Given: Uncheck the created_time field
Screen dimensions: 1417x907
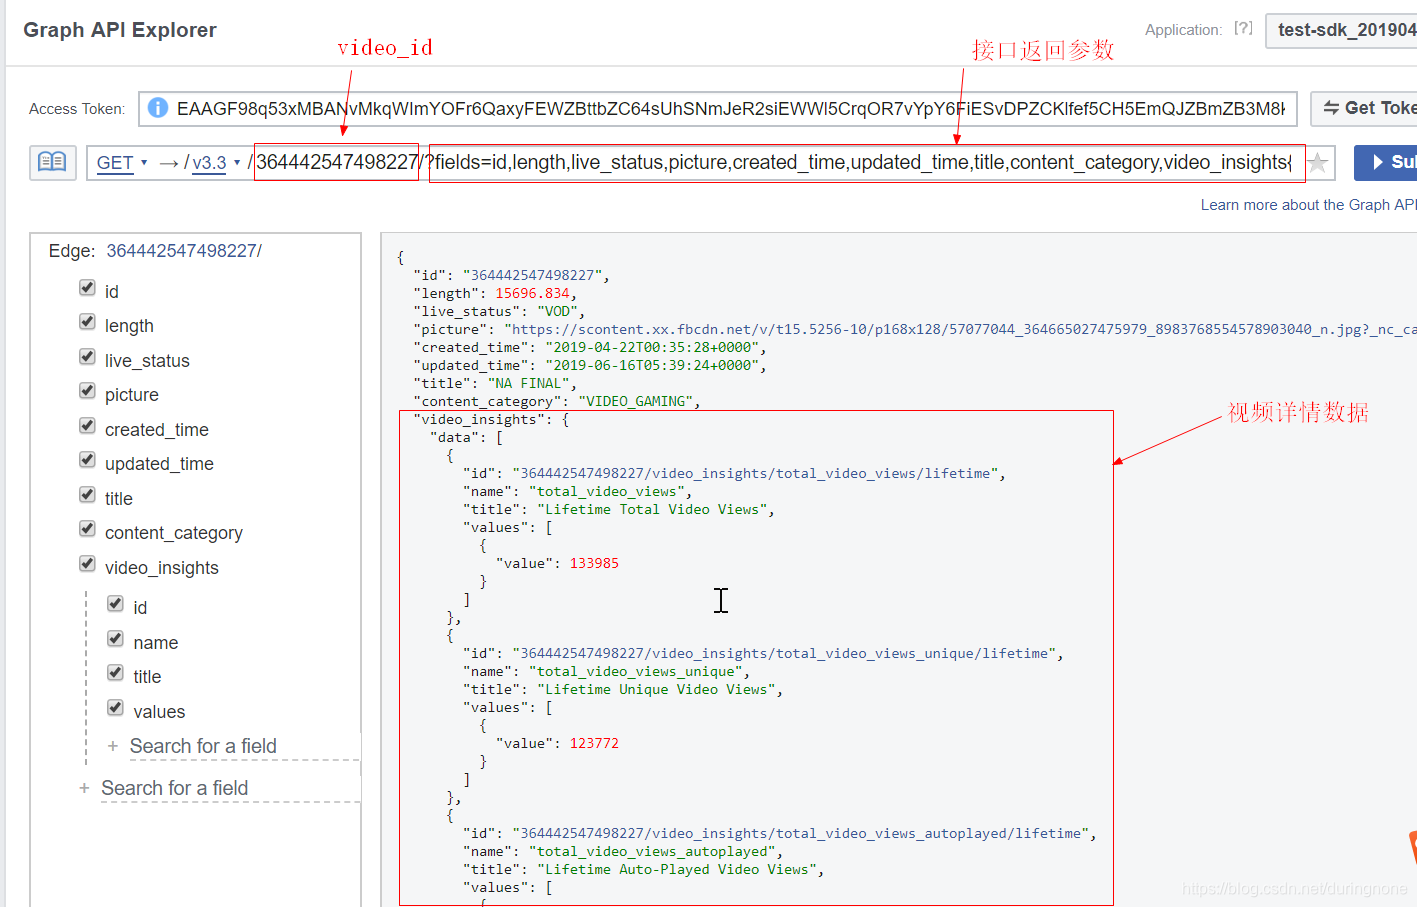Looking at the screenshot, I should (x=87, y=426).
